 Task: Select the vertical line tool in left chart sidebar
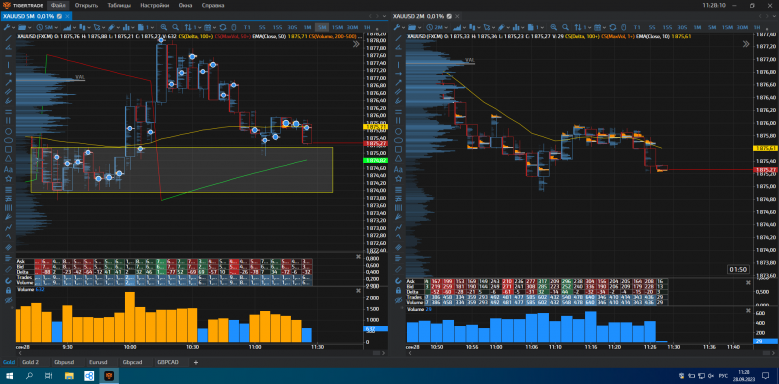tap(8, 65)
